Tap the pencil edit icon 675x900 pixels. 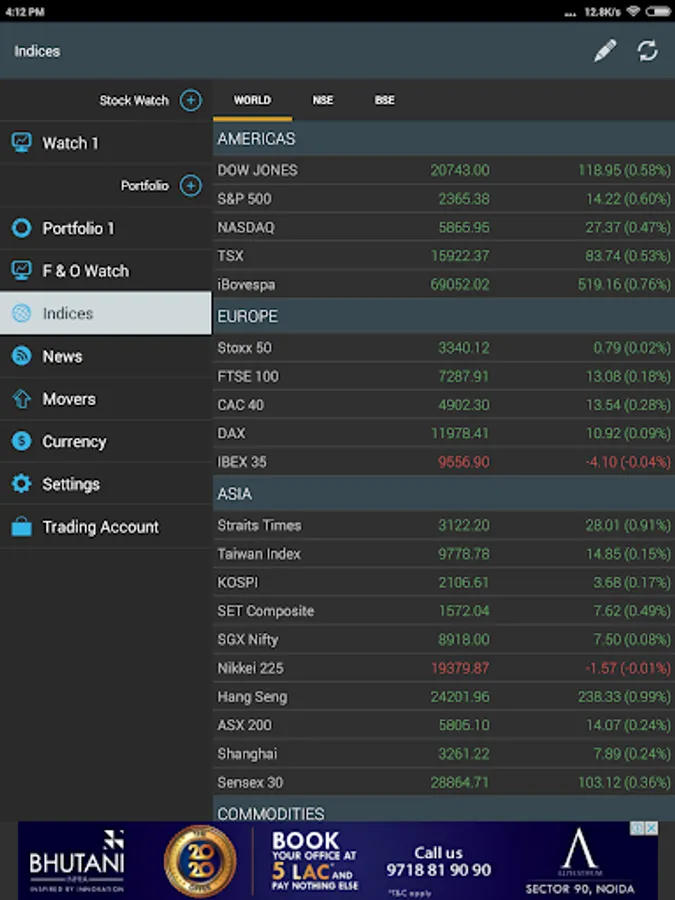(605, 51)
